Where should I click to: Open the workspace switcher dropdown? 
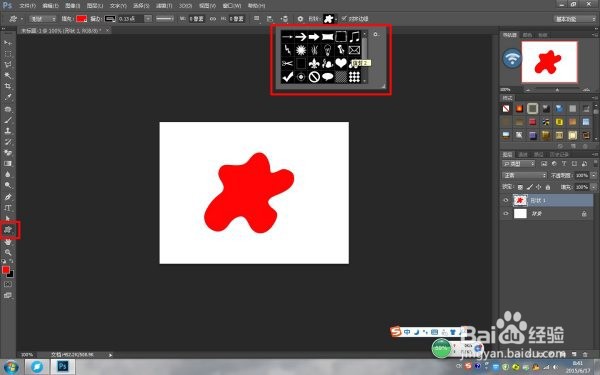575,19
